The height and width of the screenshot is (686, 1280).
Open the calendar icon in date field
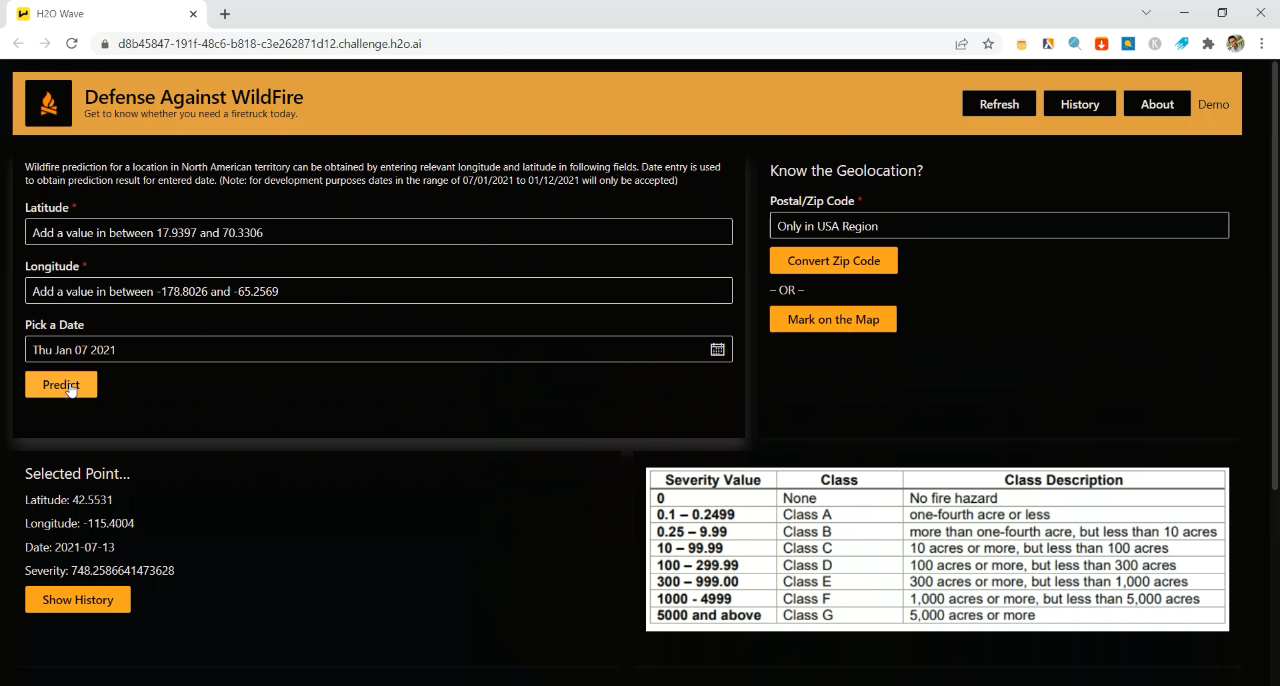click(717, 349)
